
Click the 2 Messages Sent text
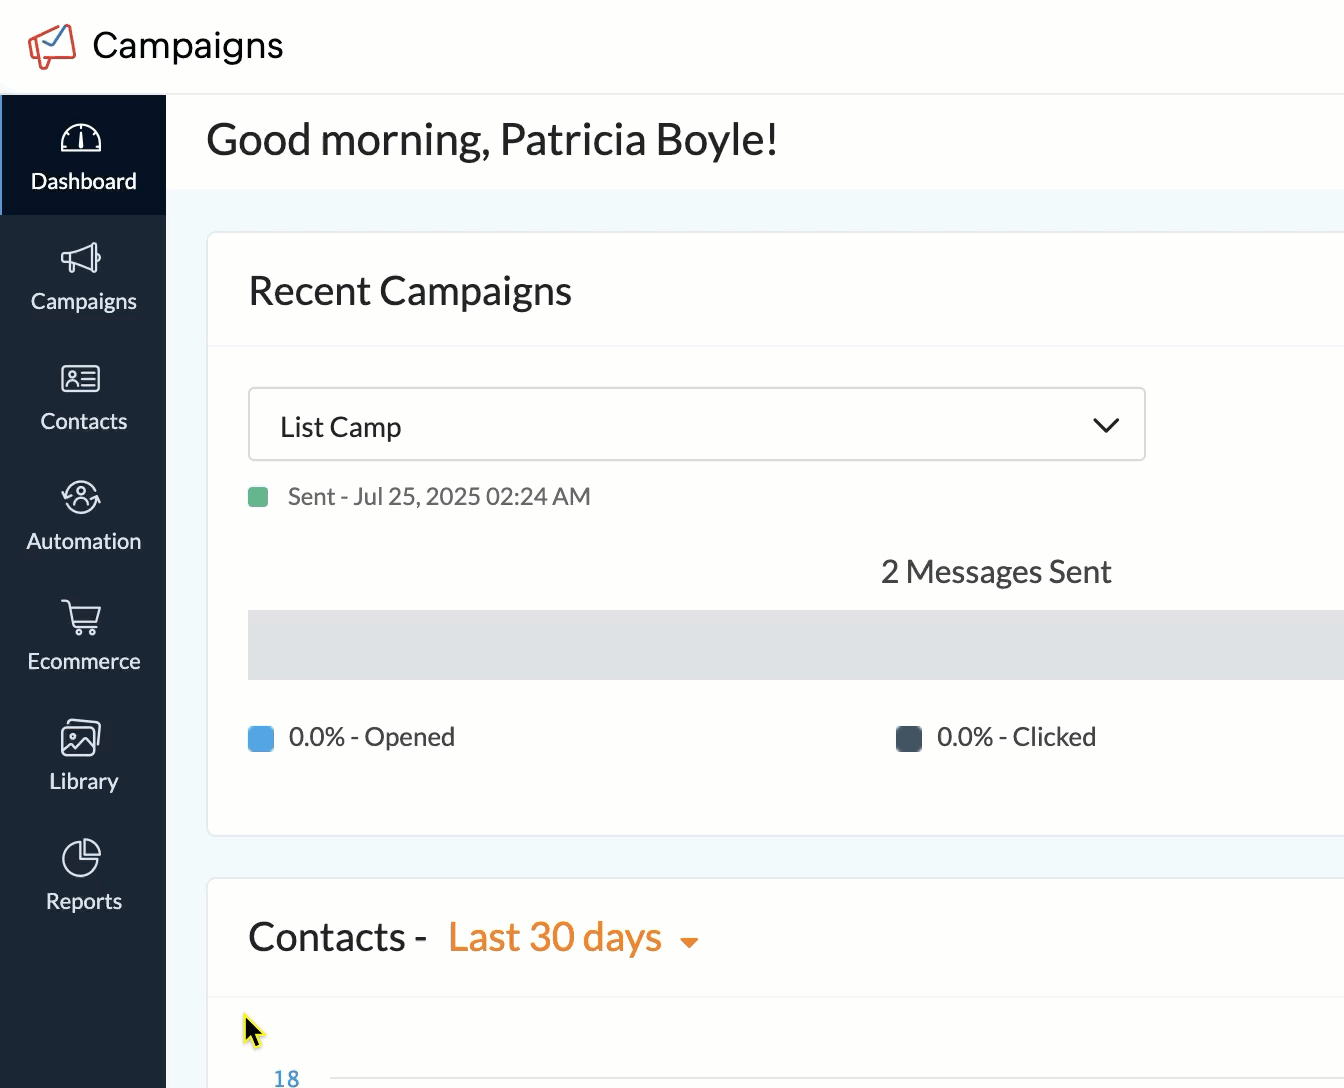[x=996, y=572]
